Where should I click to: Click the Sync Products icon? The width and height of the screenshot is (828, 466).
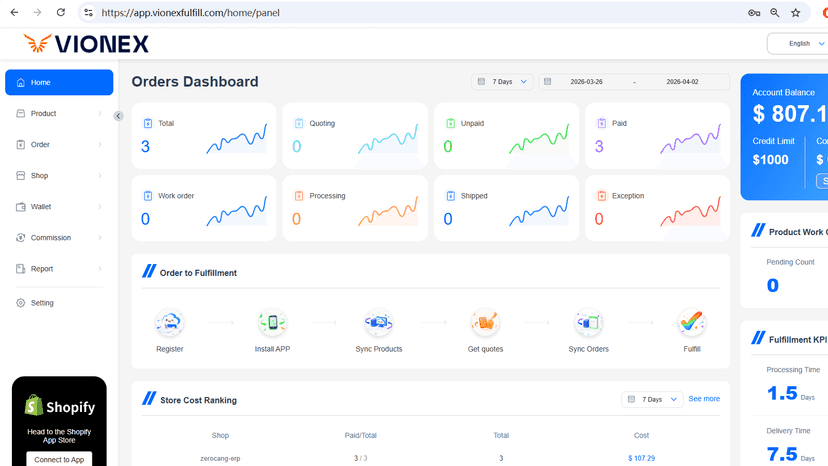(x=379, y=322)
